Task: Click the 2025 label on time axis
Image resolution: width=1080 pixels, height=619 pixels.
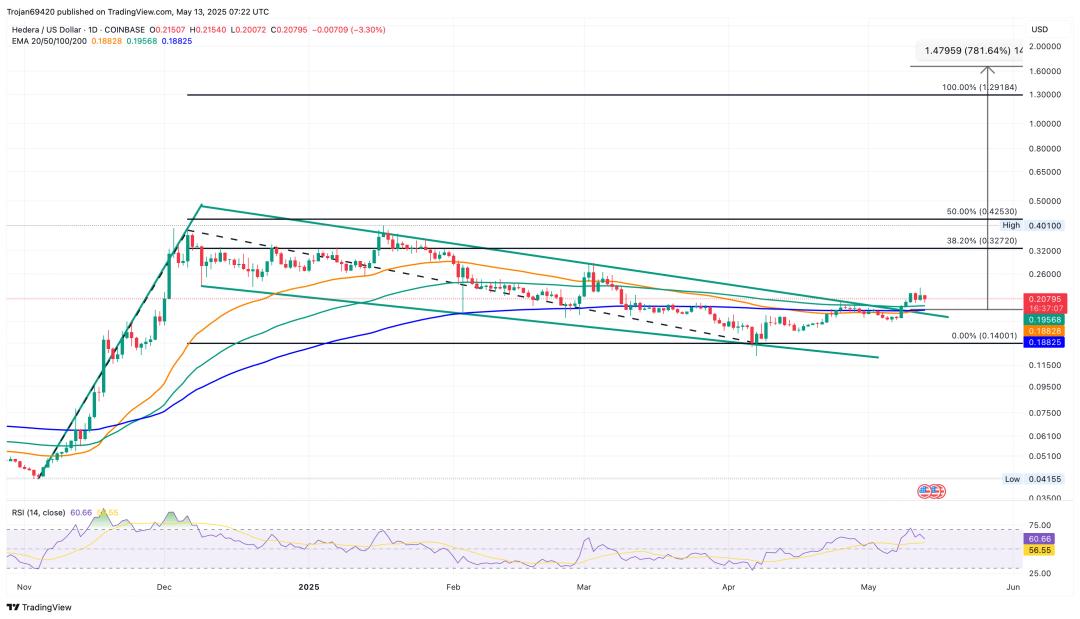Action: tap(309, 587)
